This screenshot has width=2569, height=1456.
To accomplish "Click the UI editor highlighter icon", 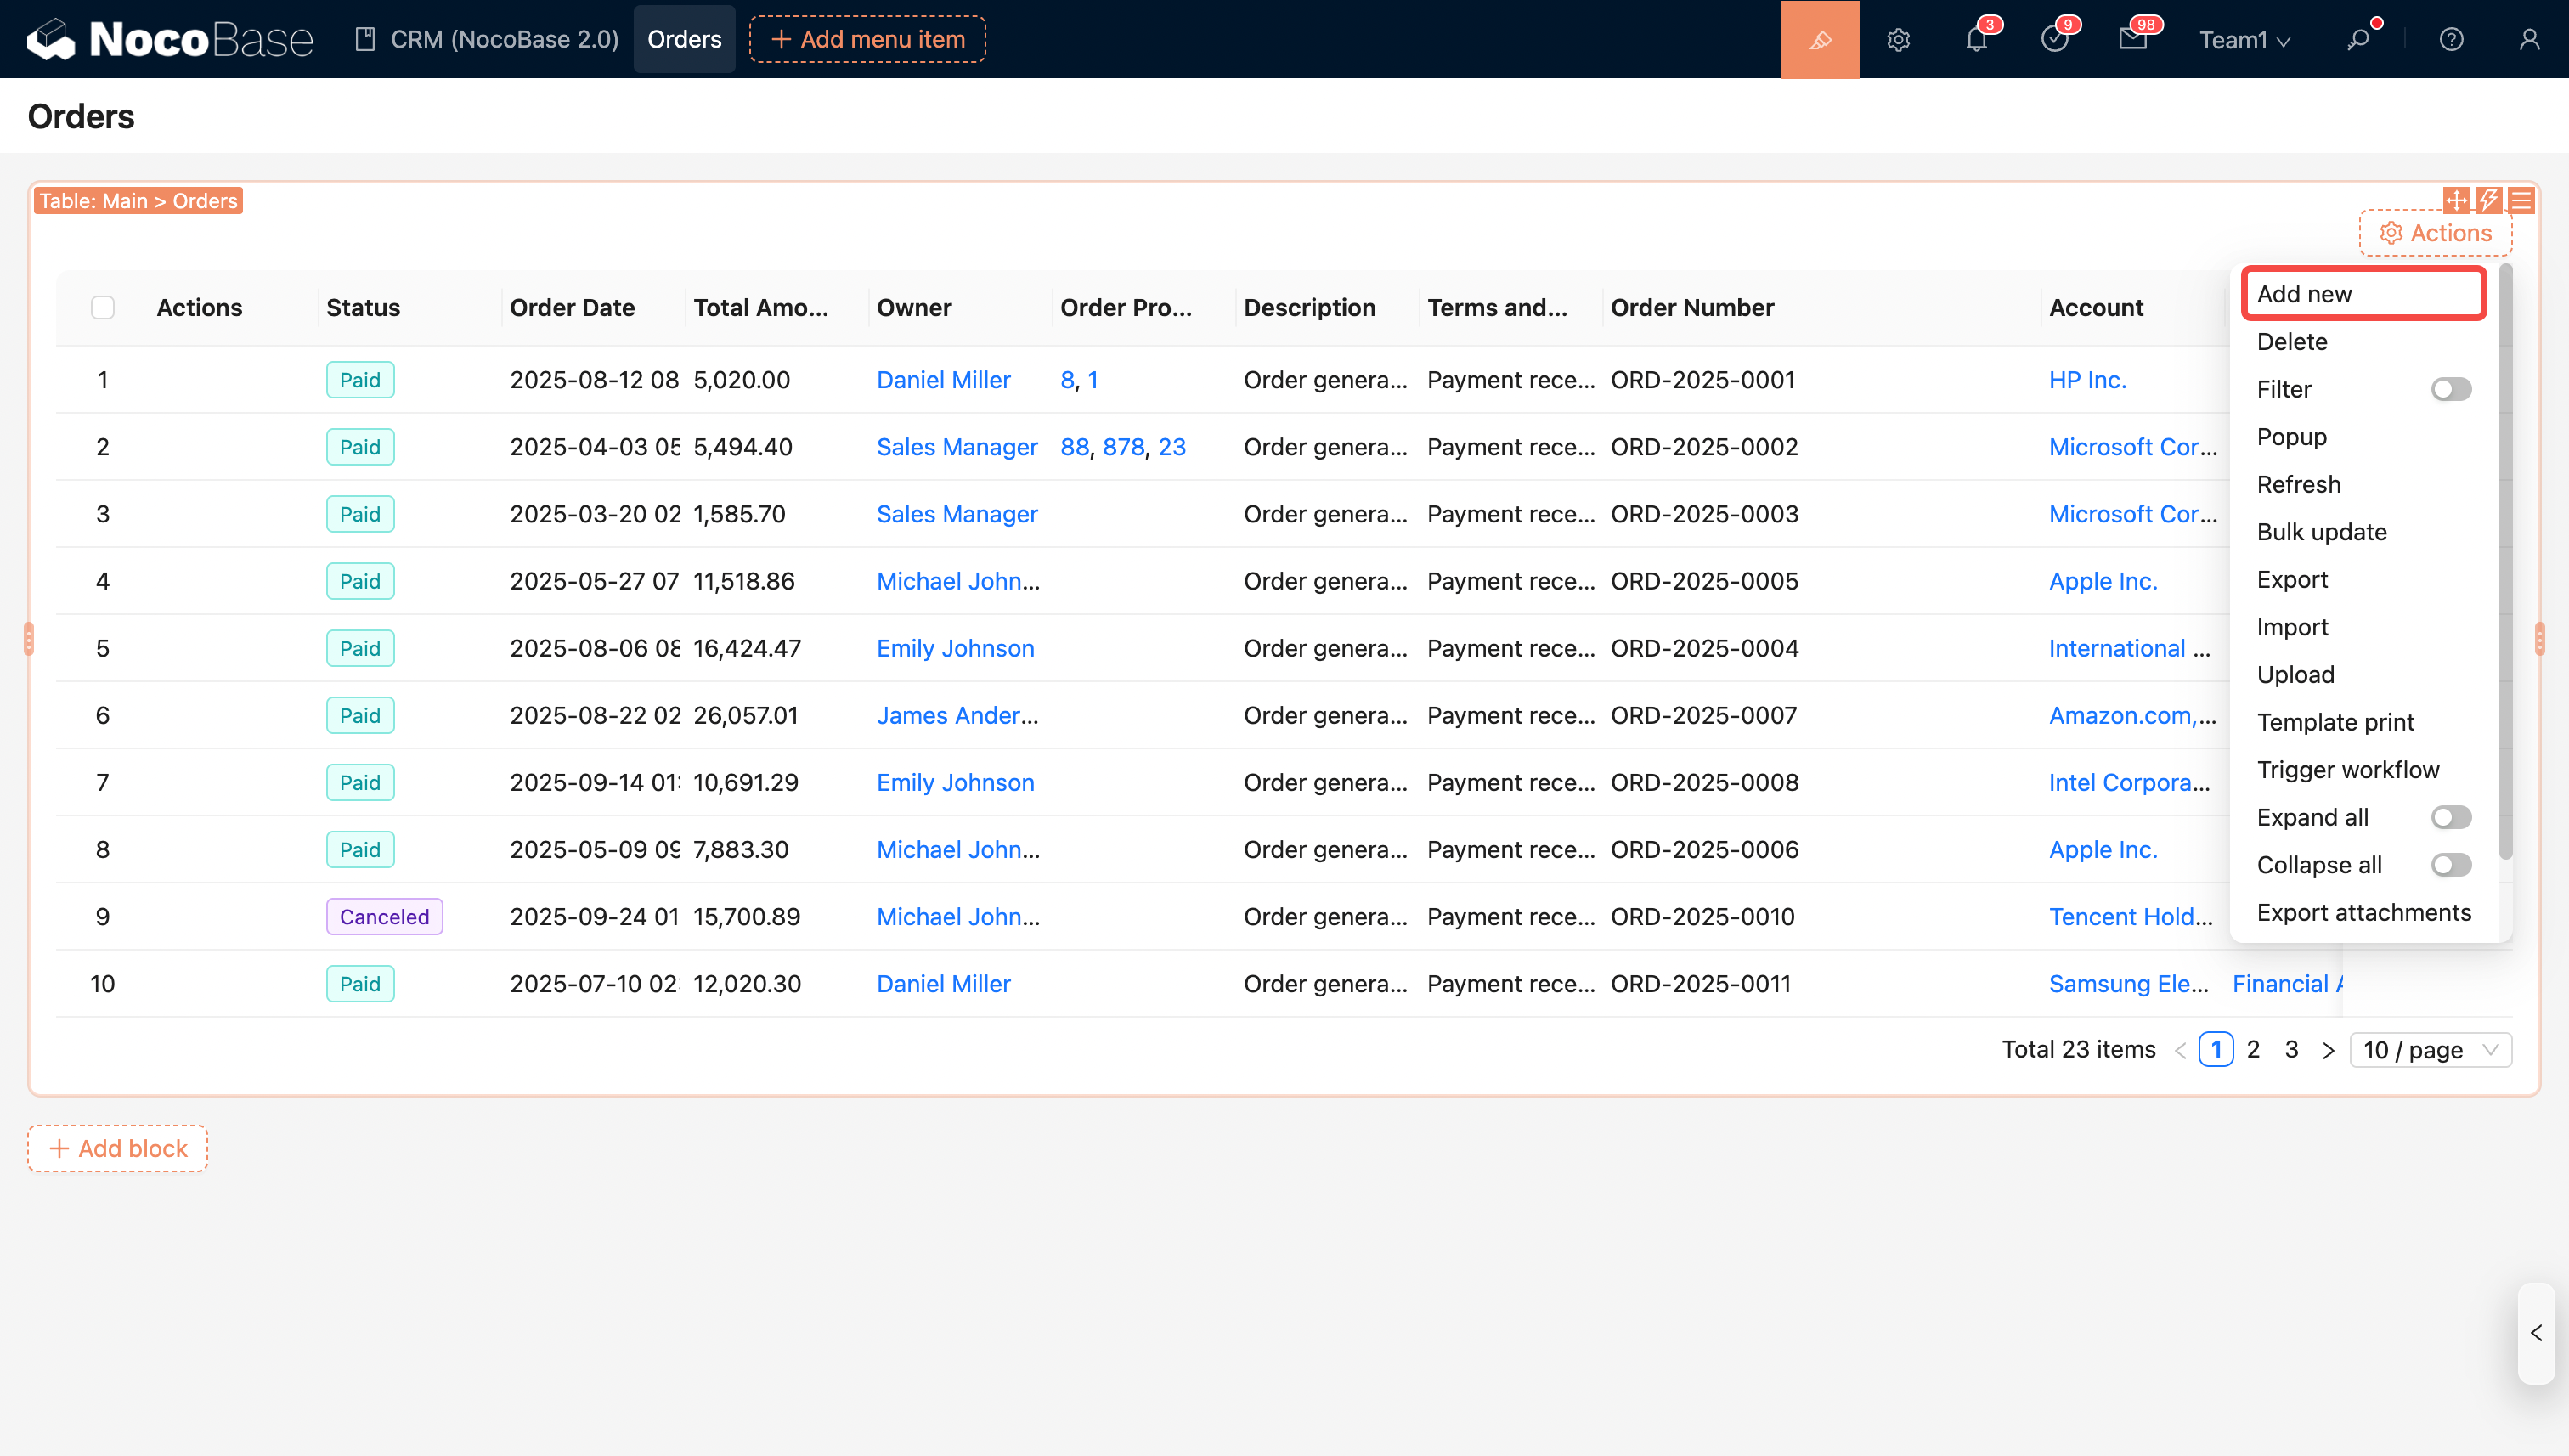I will pyautogui.click(x=1819, y=39).
